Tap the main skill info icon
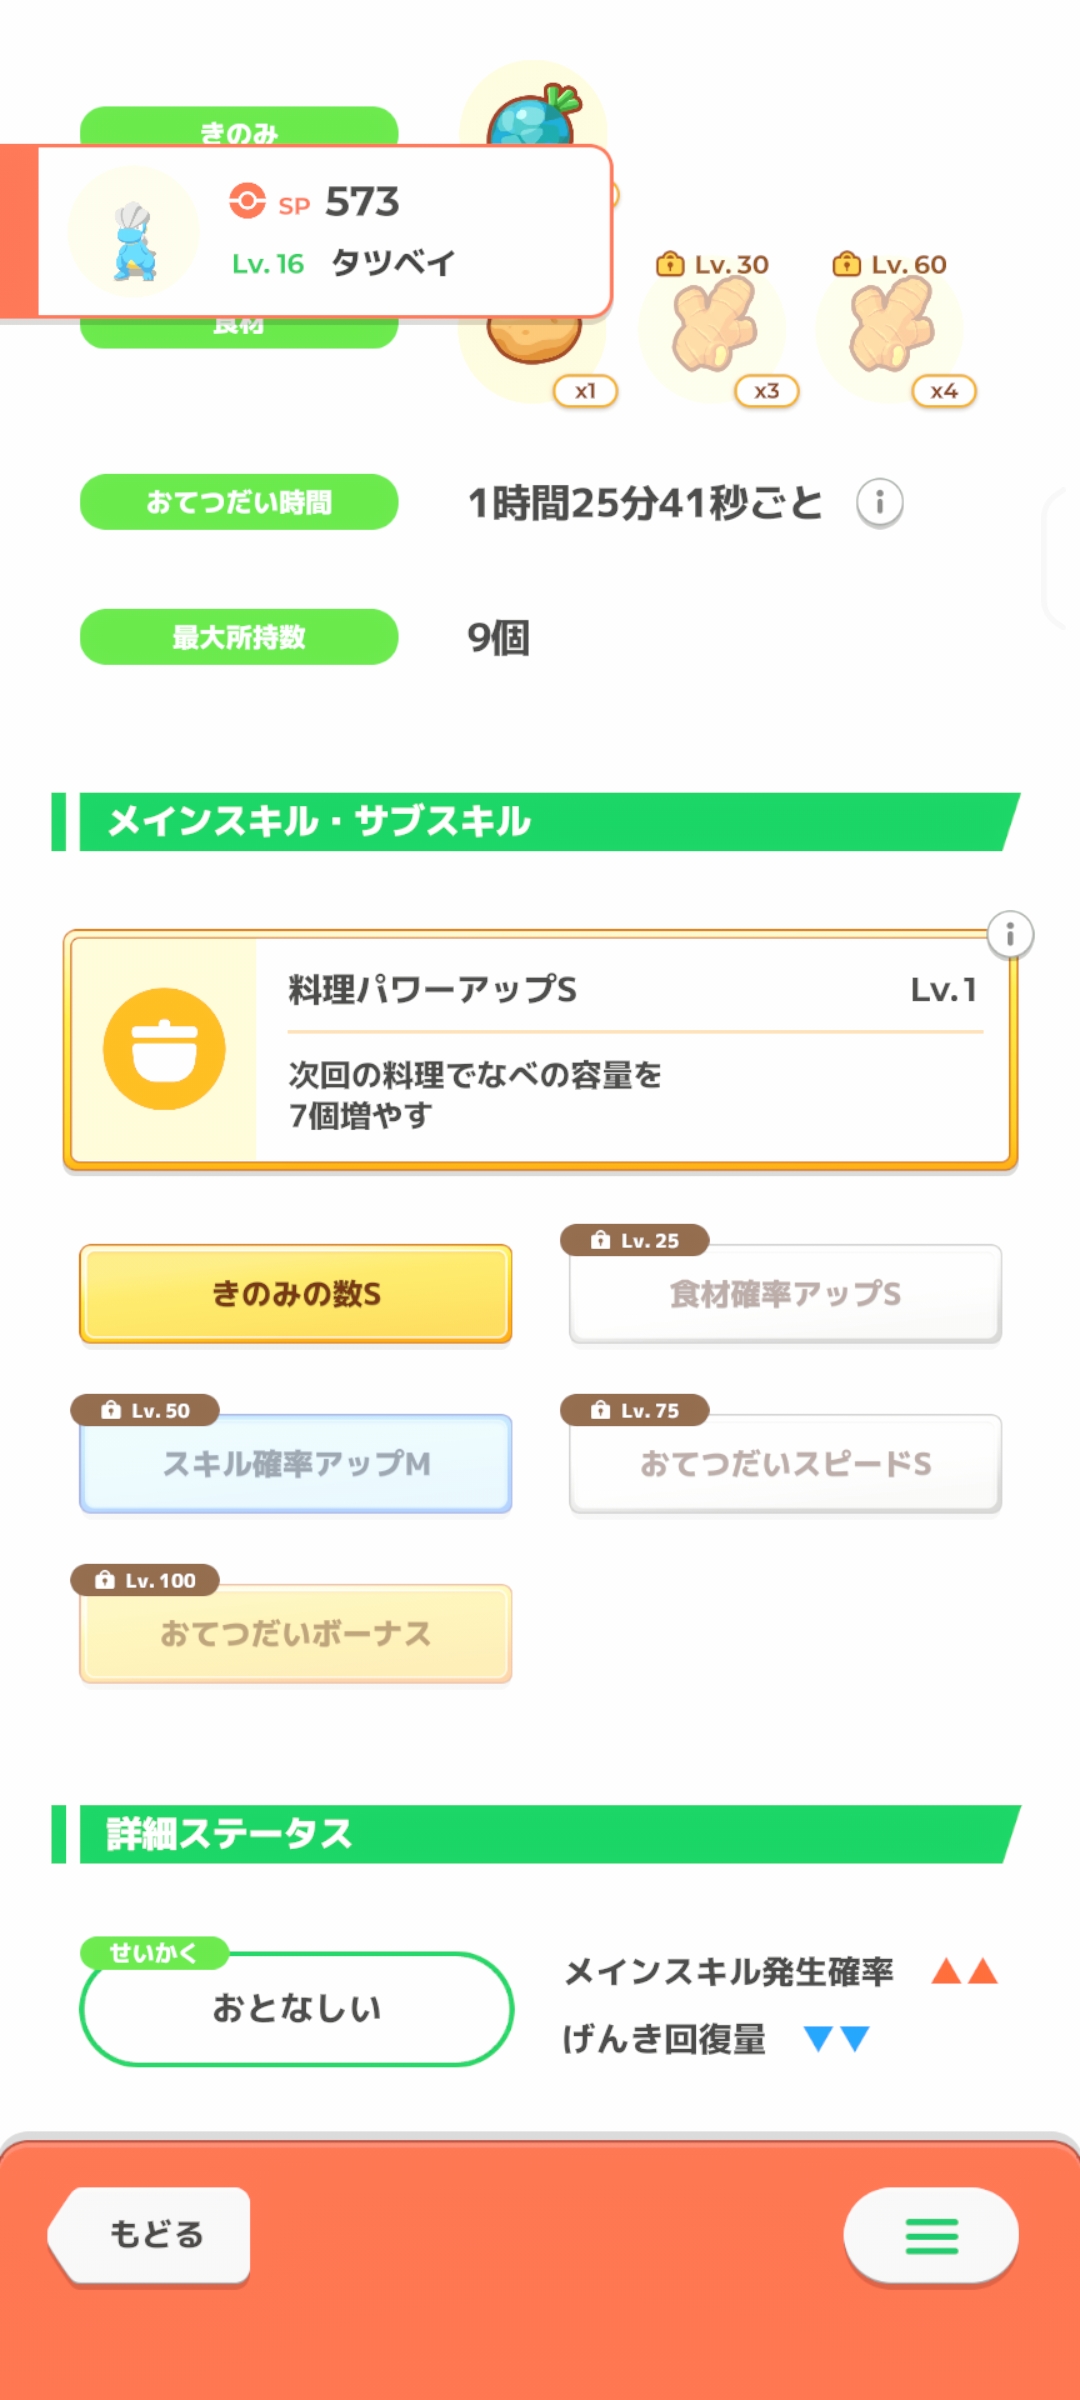The image size is (1080, 2400). point(1009,935)
